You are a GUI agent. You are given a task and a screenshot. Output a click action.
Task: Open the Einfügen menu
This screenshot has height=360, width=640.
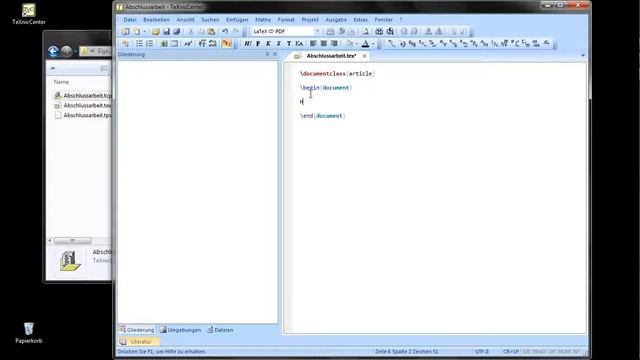[x=237, y=20]
